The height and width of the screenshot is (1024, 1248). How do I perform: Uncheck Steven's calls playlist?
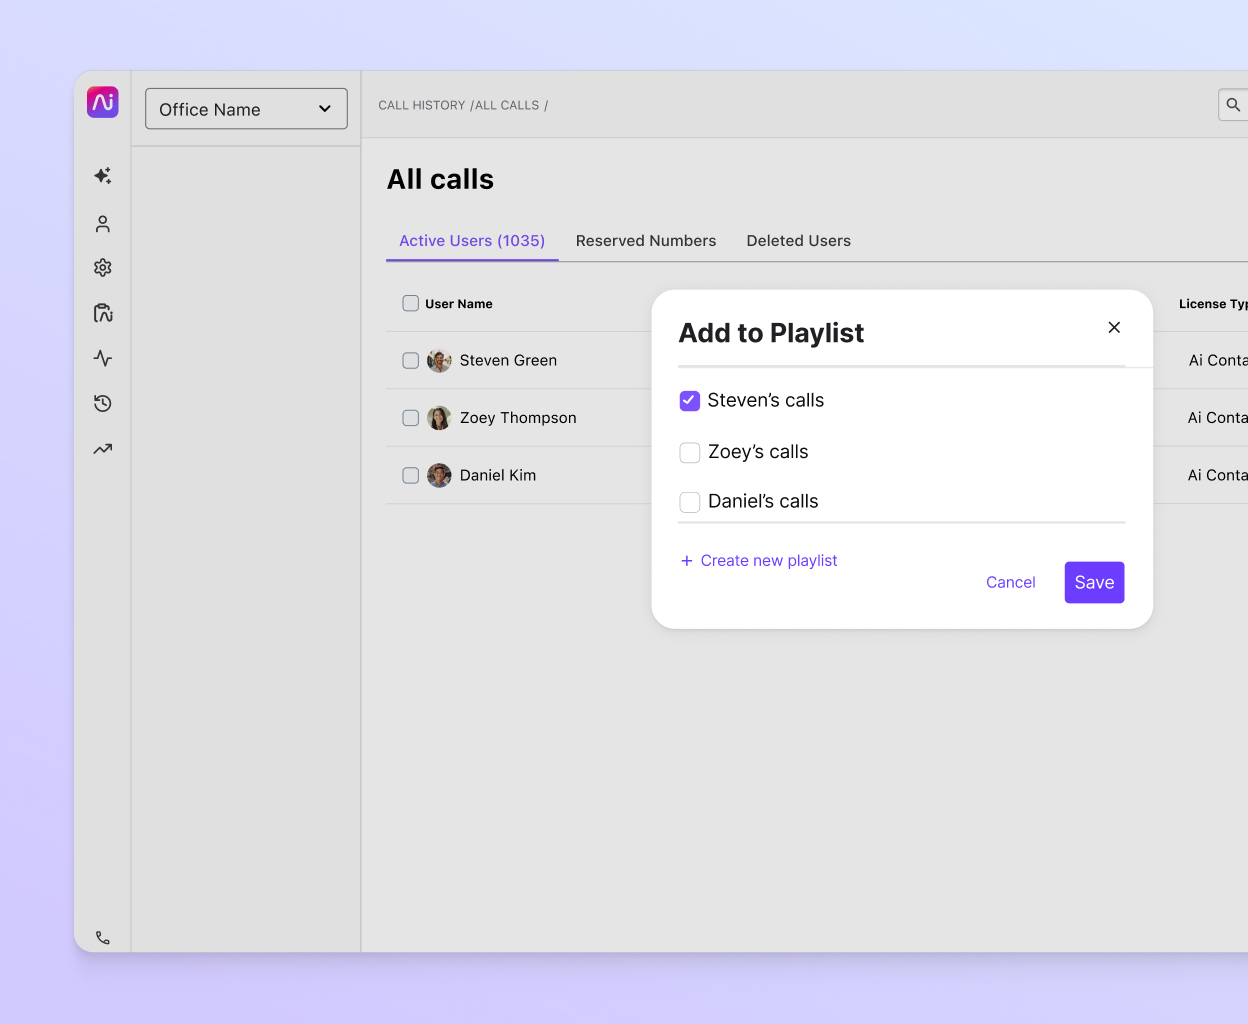[x=689, y=400]
